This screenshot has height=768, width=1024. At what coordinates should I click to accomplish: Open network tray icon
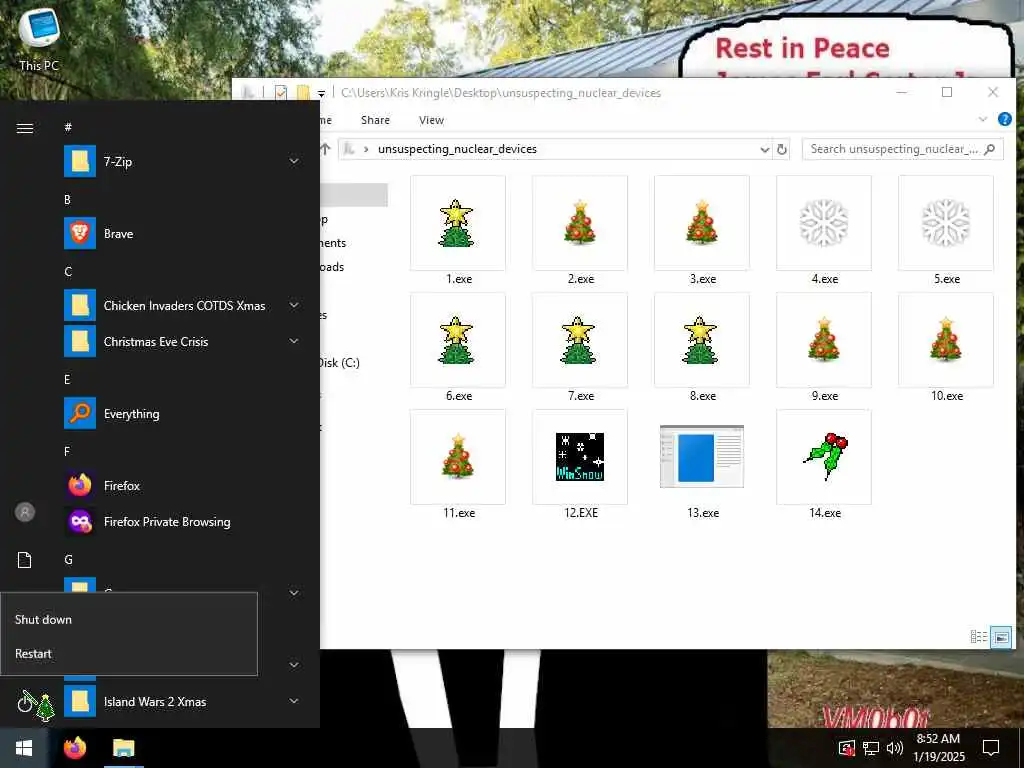coord(871,748)
